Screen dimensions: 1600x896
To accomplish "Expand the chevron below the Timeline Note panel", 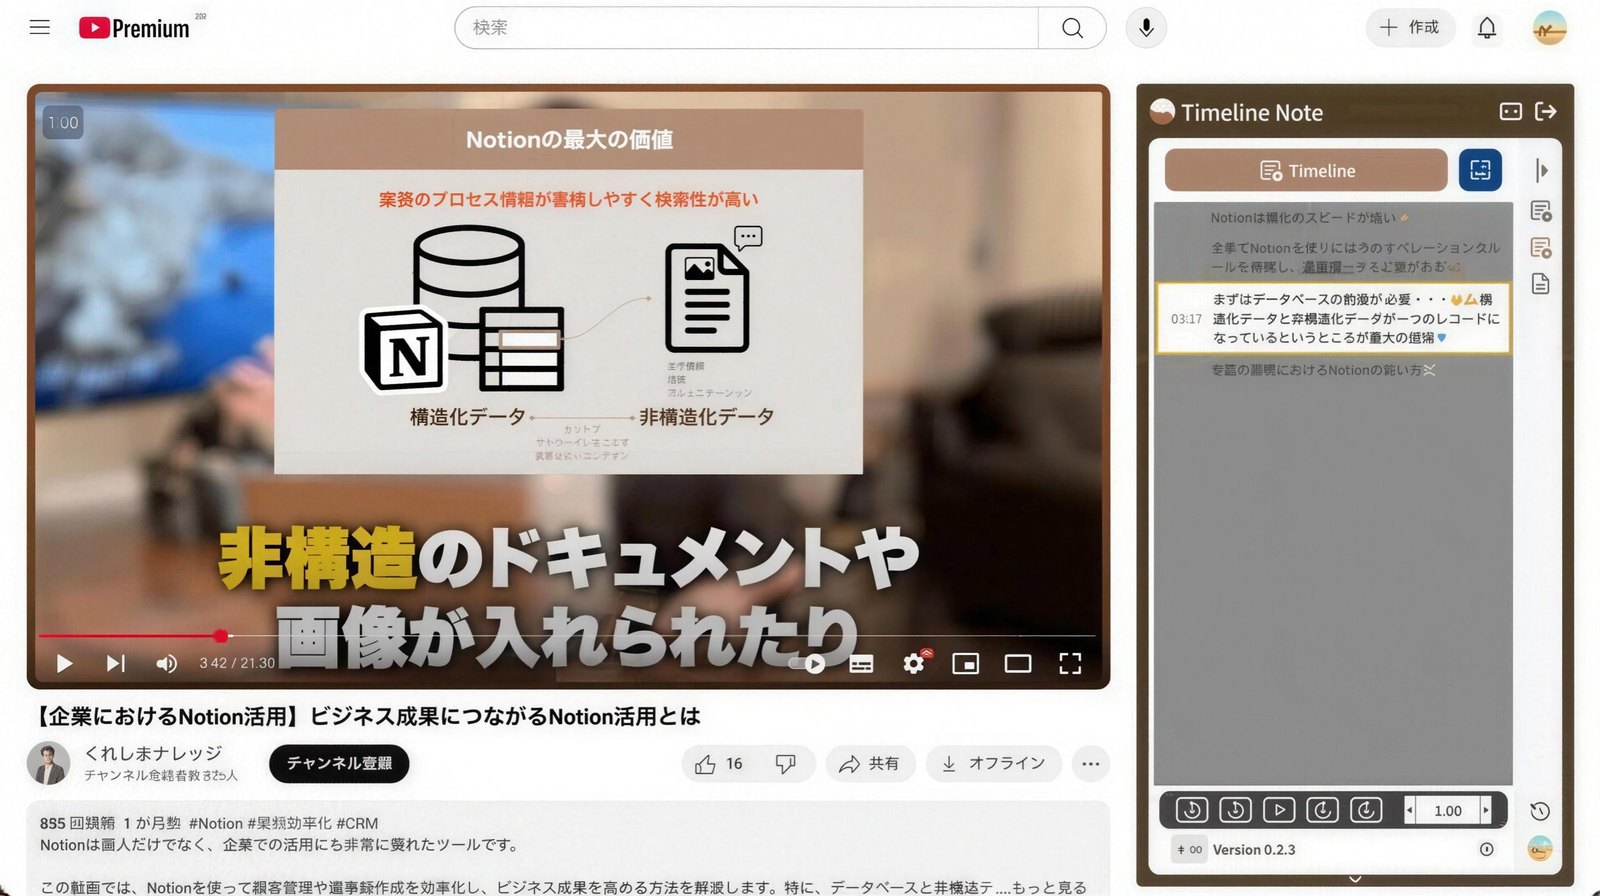I will (1355, 879).
